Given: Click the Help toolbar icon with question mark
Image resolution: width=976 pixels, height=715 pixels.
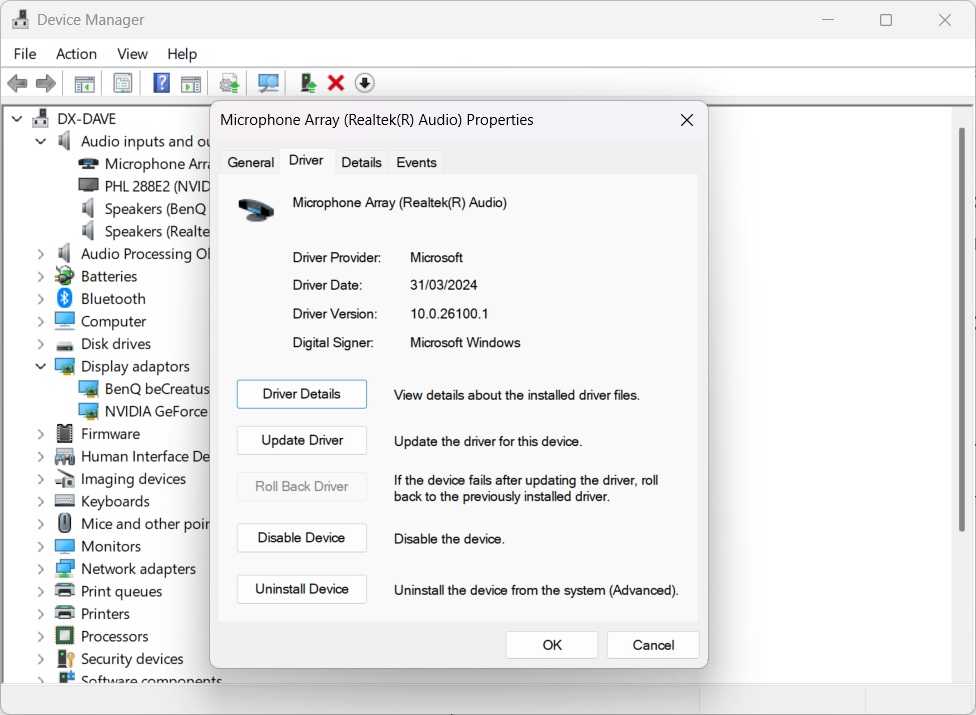Looking at the screenshot, I should pos(161,83).
